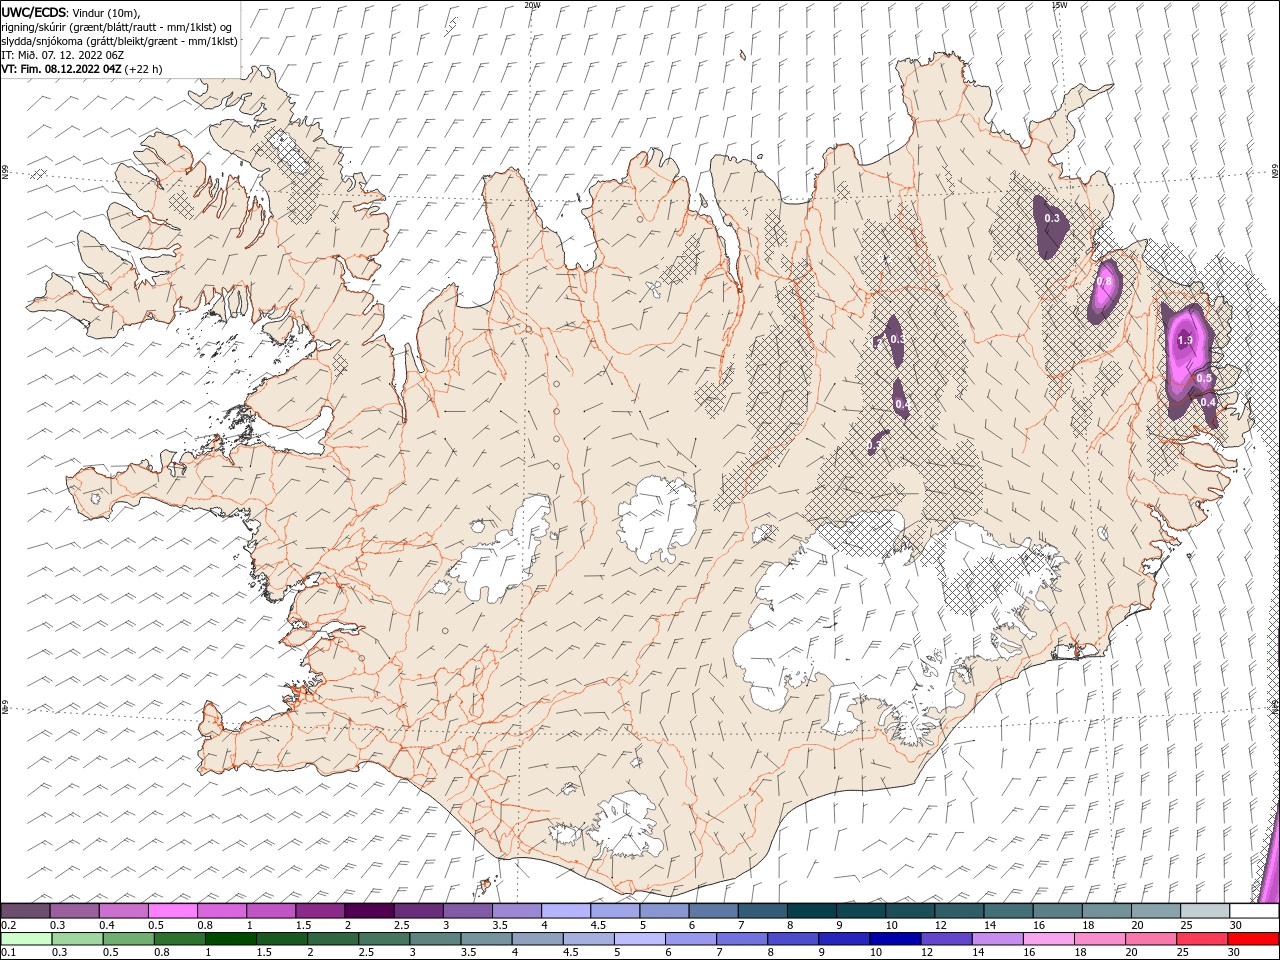Click the red bottom-row swatch after 30

click(x=1252, y=939)
